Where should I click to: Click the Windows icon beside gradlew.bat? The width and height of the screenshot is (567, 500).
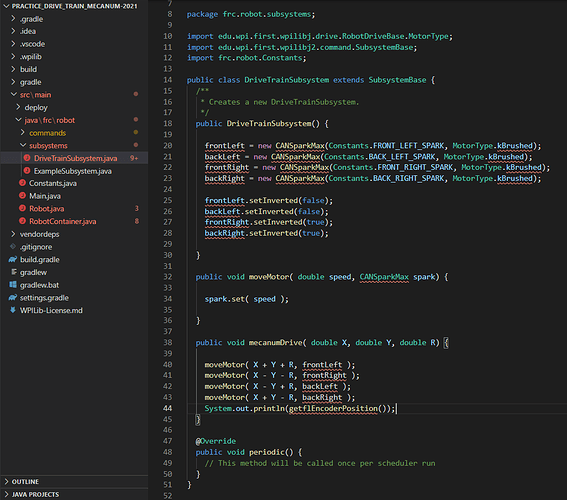[x=13, y=285]
